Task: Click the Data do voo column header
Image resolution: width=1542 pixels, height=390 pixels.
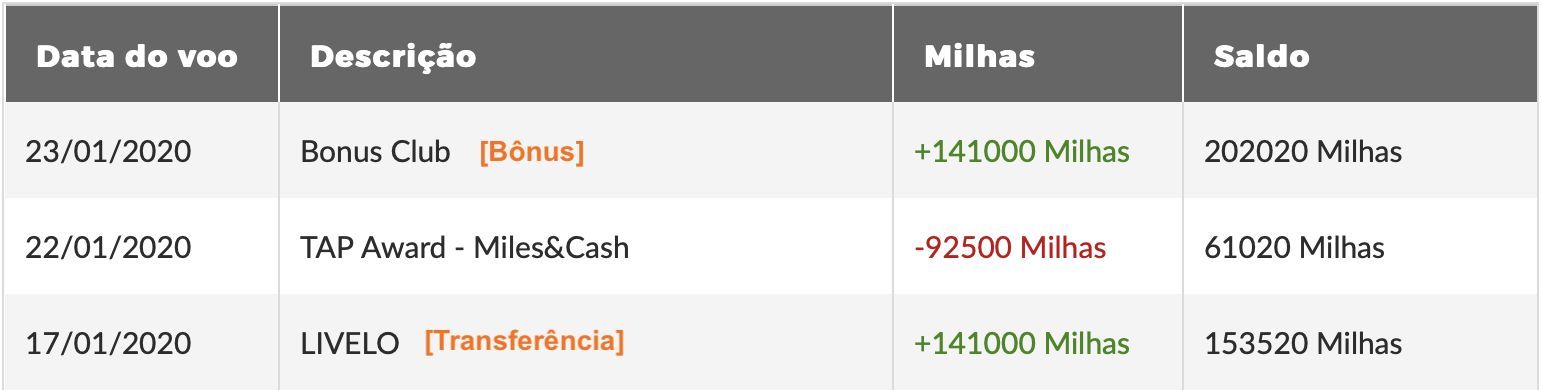Action: pos(137,56)
